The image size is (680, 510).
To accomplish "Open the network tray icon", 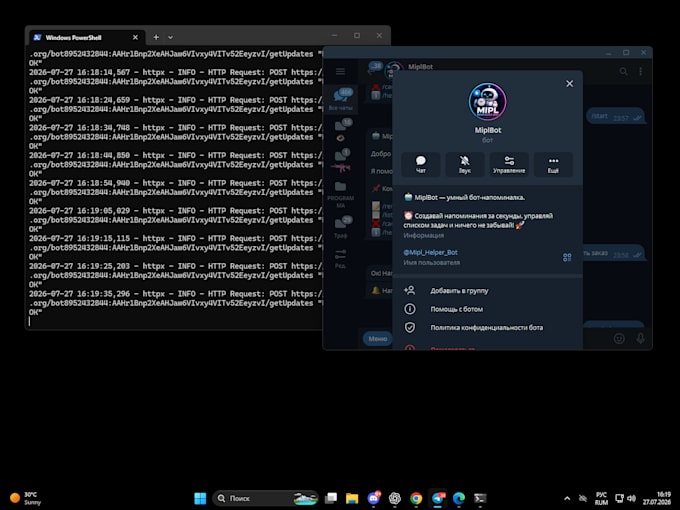I will pos(619,498).
